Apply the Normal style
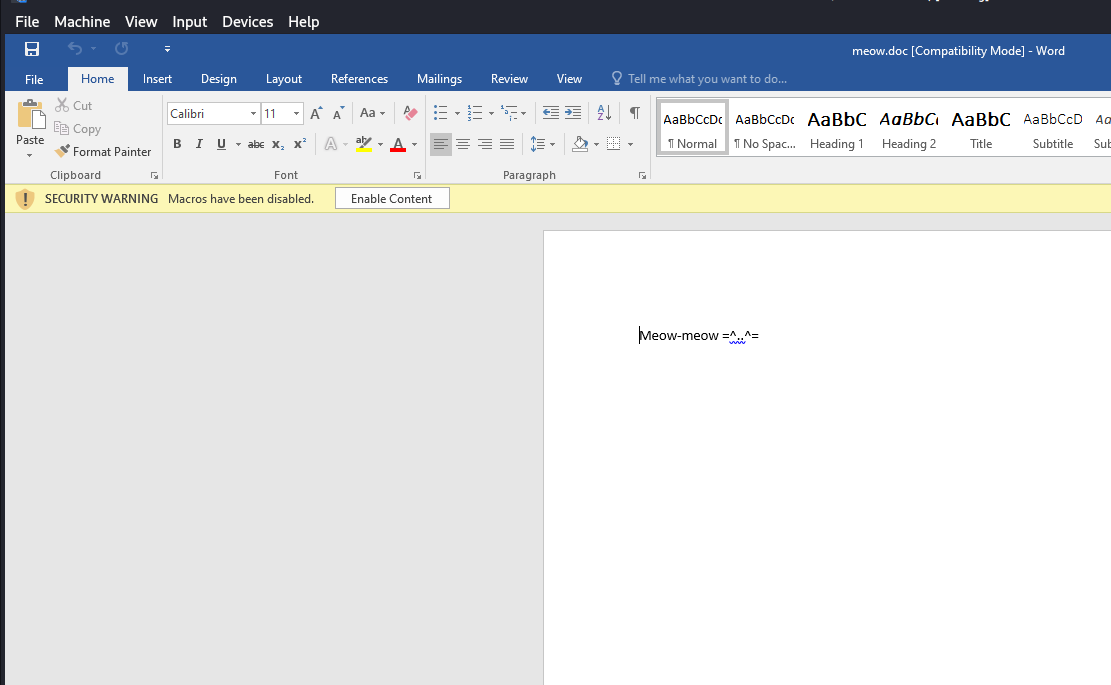Viewport: 1111px width, 685px height. pos(693,128)
